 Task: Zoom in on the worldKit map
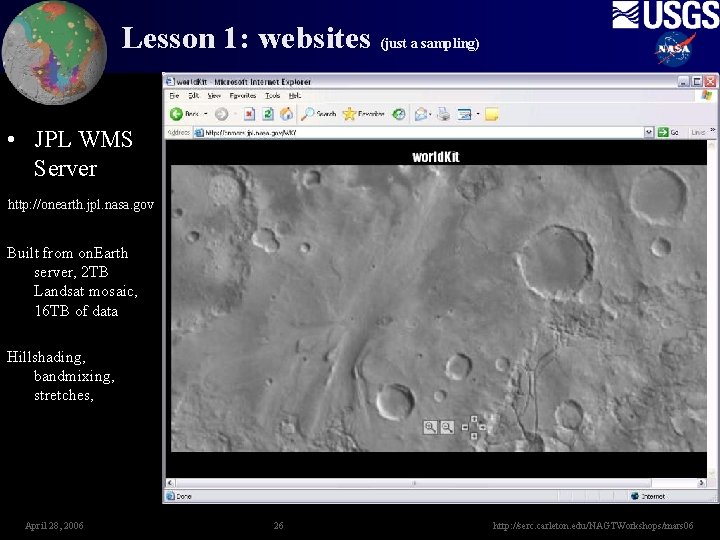pyautogui.click(x=430, y=428)
